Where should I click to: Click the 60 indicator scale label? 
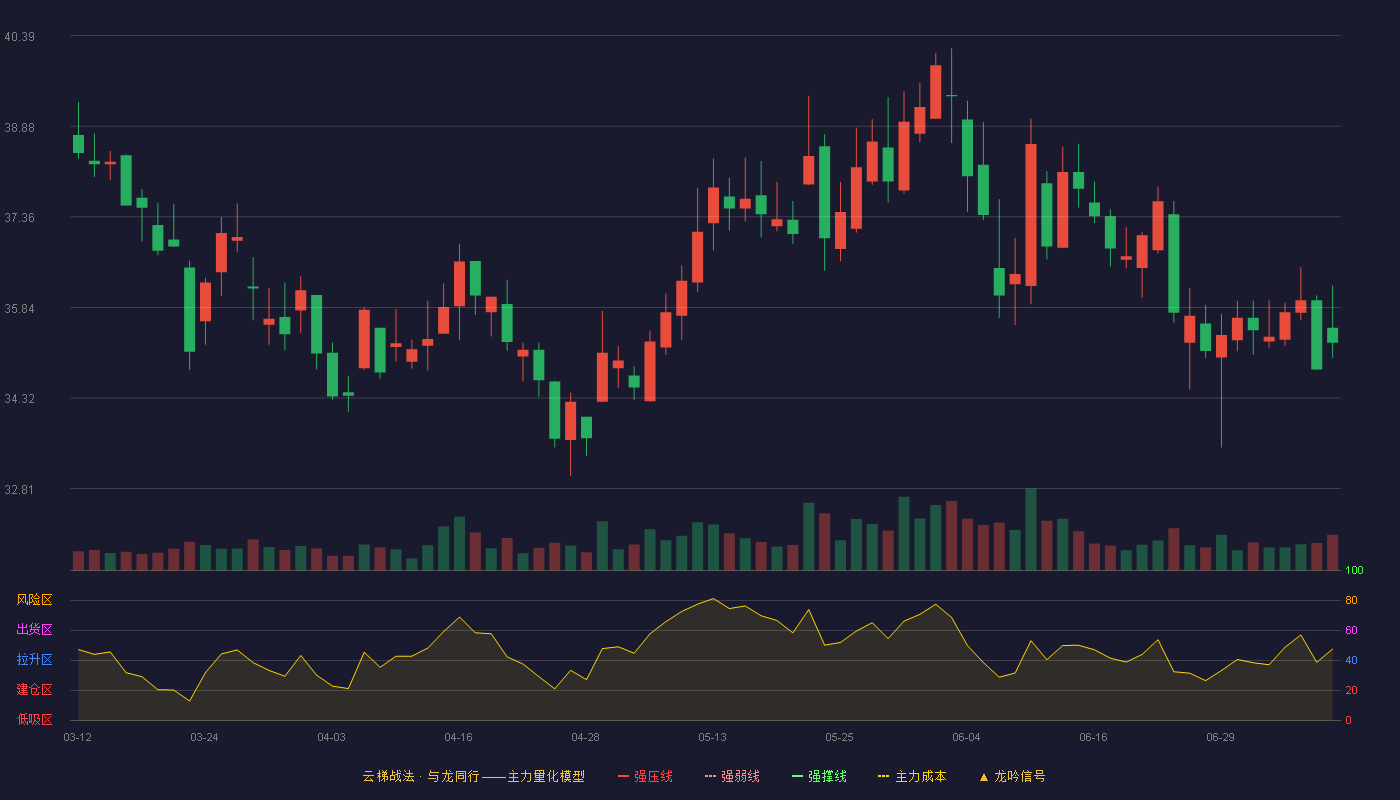[x=1351, y=630]
